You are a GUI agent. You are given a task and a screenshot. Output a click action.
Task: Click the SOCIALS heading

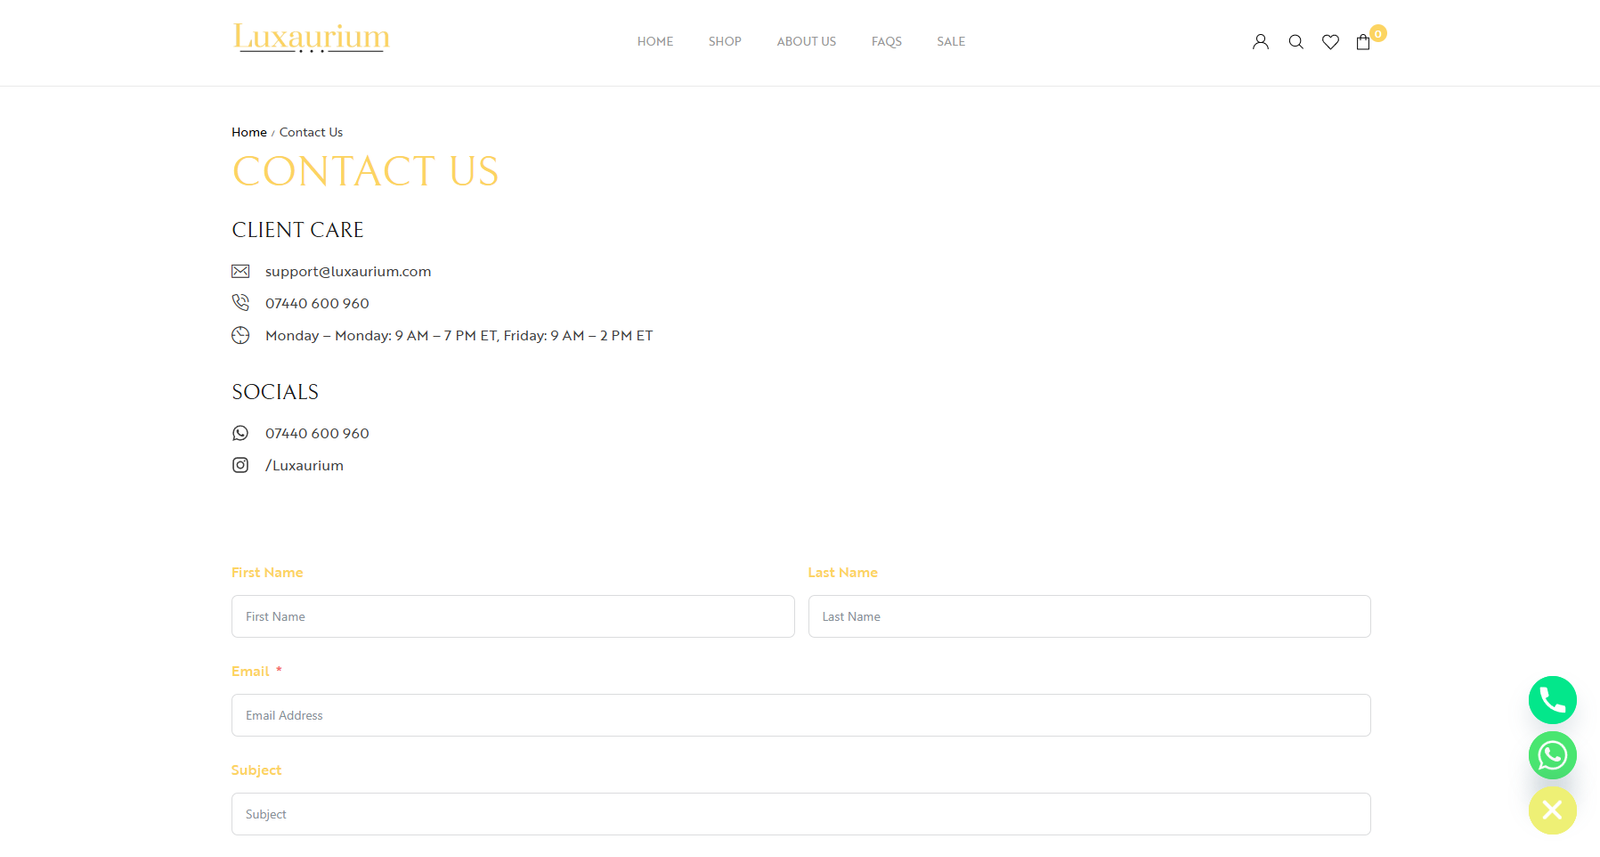point(275,392)
